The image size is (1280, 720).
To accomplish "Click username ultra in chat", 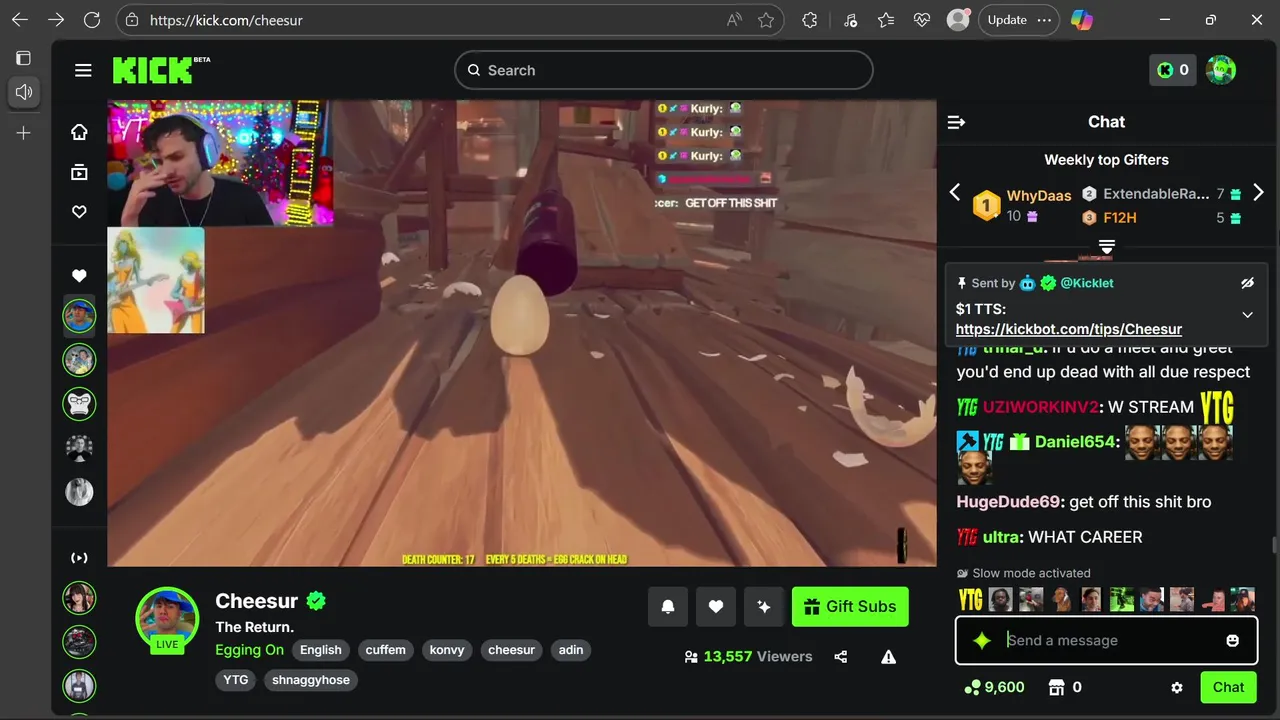I will 1002,537.
